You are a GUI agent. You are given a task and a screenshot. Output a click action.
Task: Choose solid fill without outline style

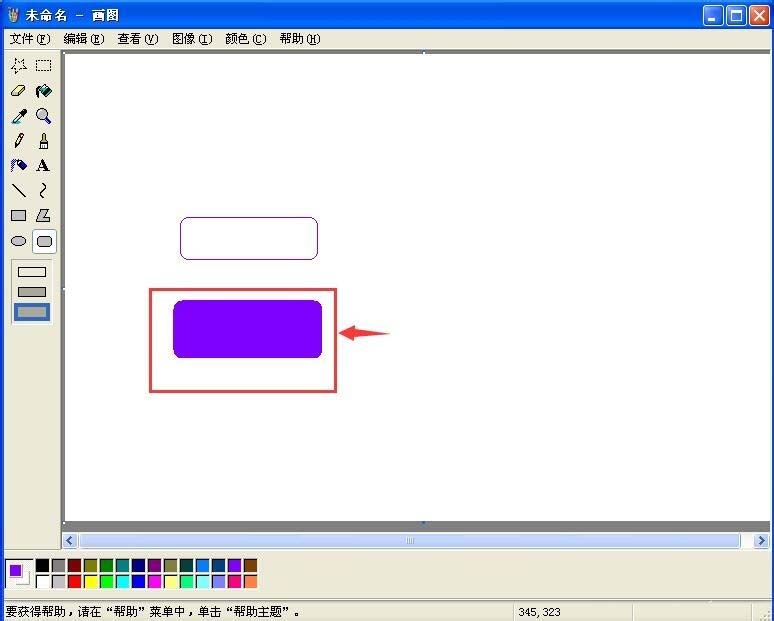coord(32,312)
